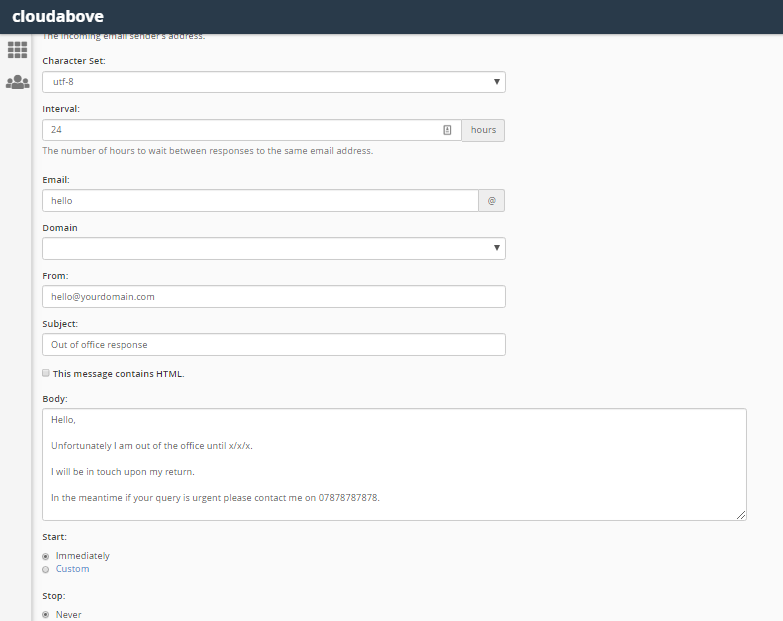
Task: Click the Immediately option label
Action: pyautogui.click(x=83, y=556)
